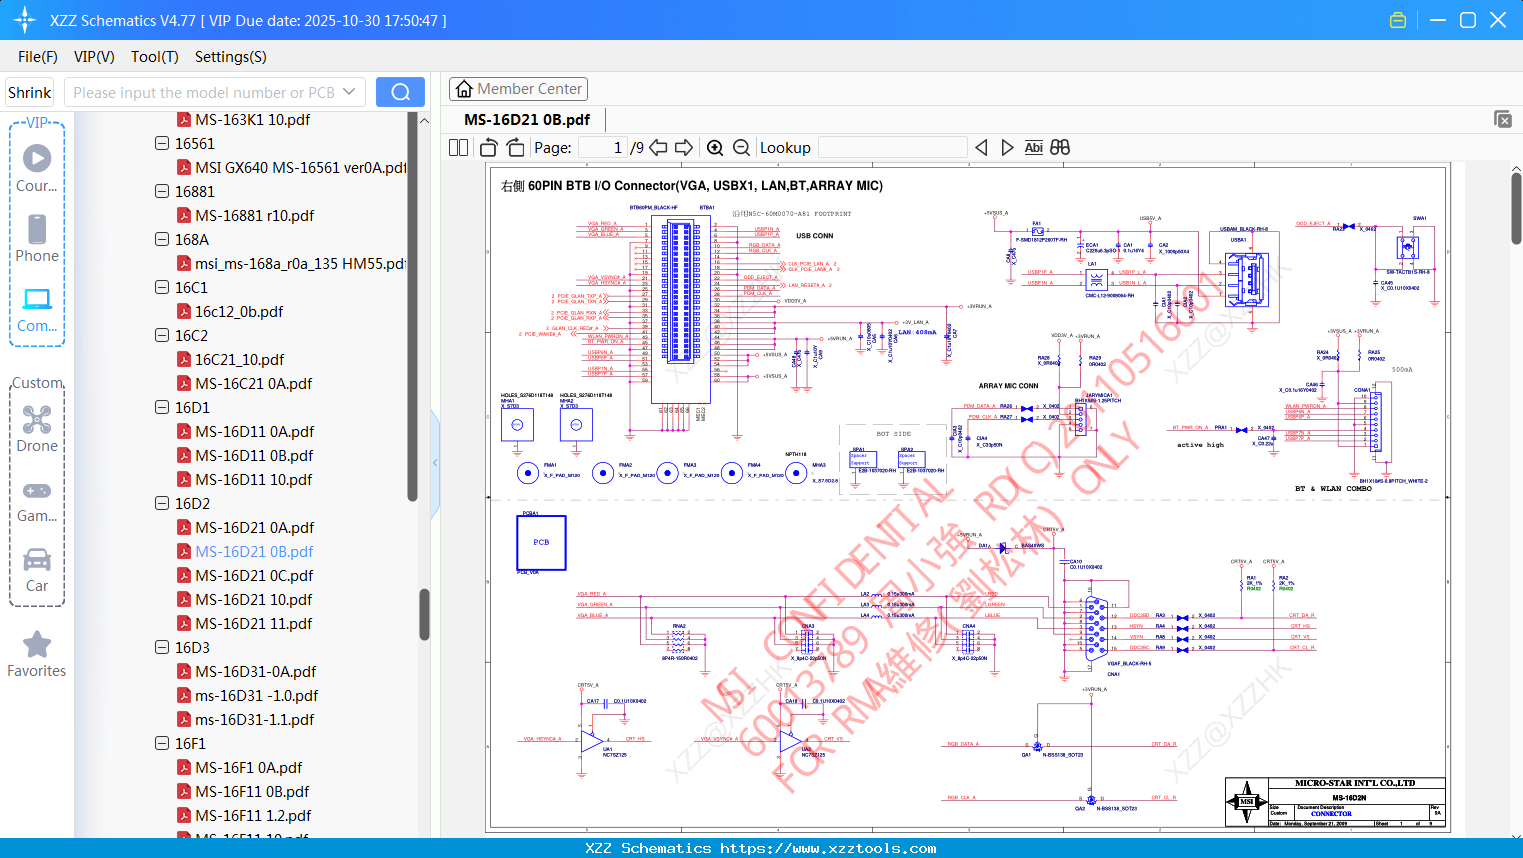Open the Phone sidebar category

(x=37, y=238)
